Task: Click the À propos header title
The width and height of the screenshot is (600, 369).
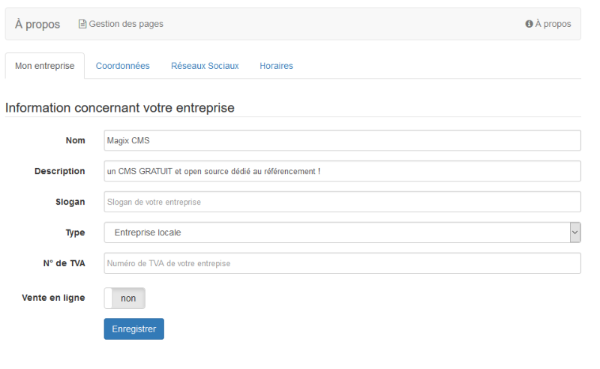Action: pyautogui.click(x=38, y=24)
